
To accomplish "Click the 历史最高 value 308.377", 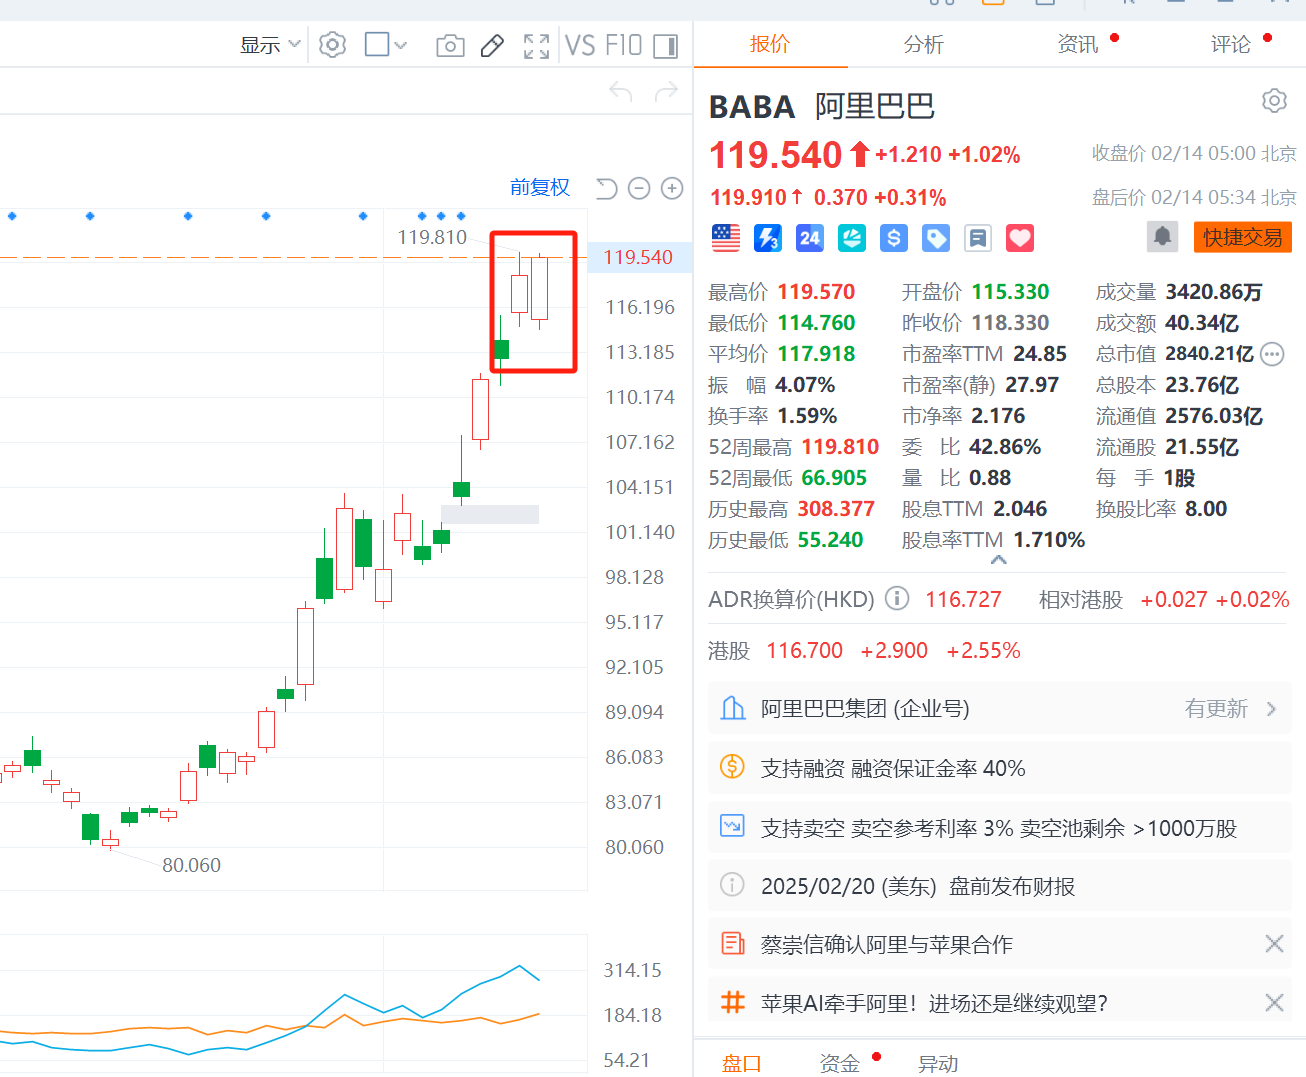I will click(836, 509).
